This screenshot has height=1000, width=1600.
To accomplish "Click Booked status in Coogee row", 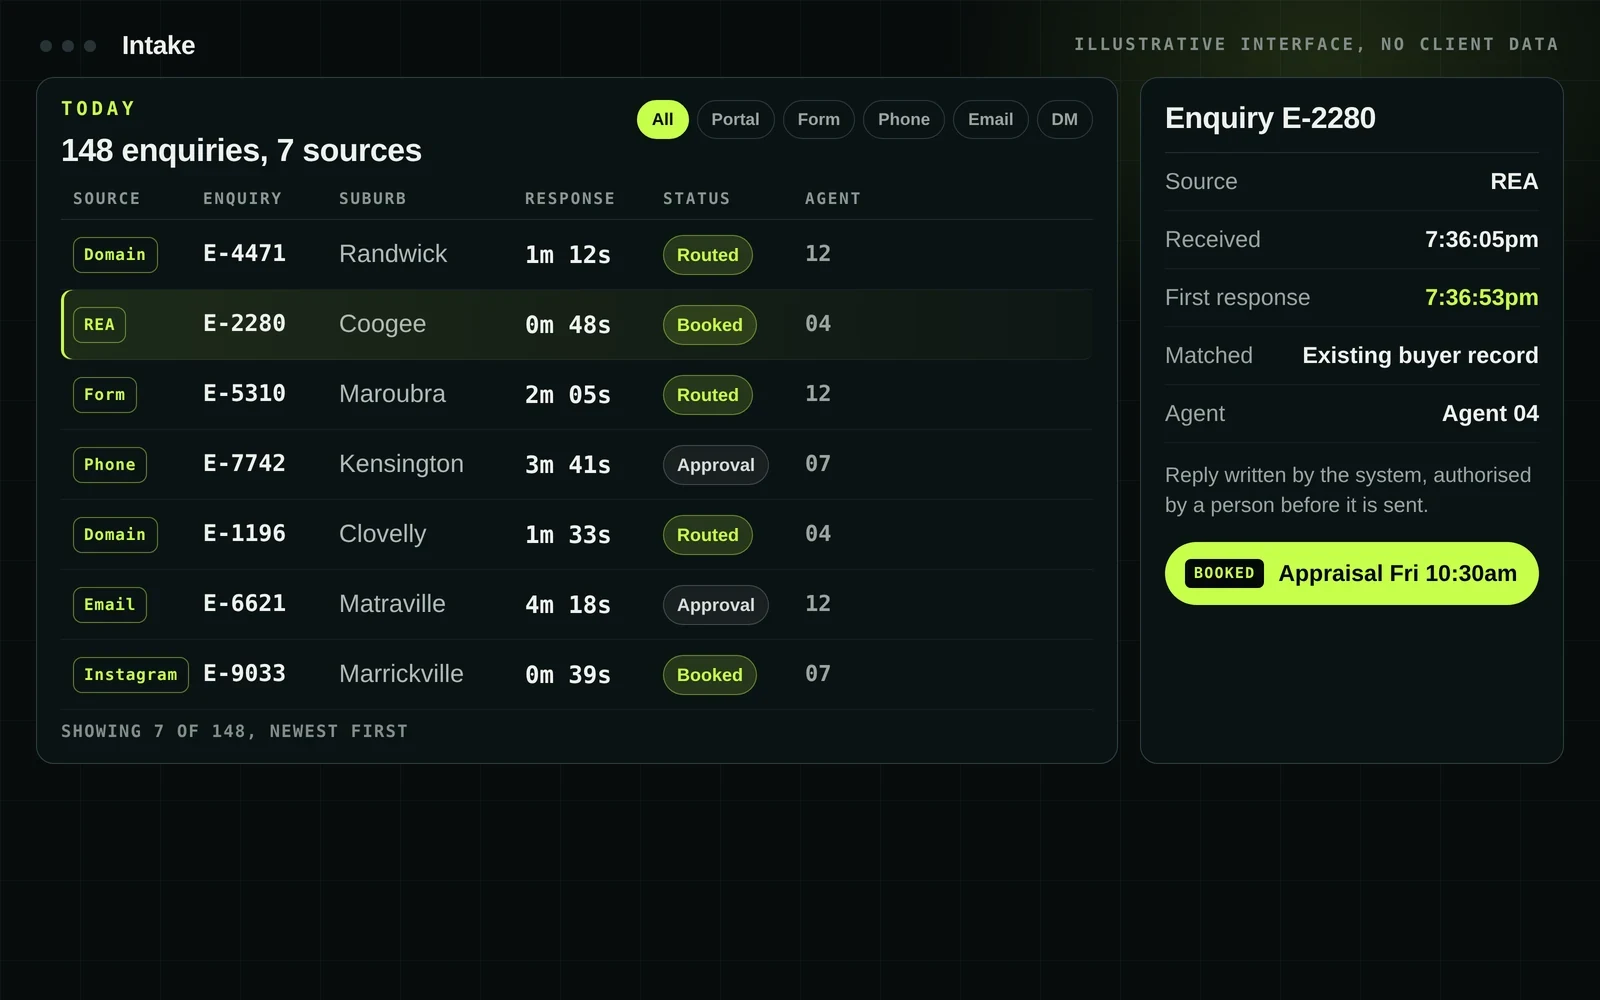I will (709, 325).
